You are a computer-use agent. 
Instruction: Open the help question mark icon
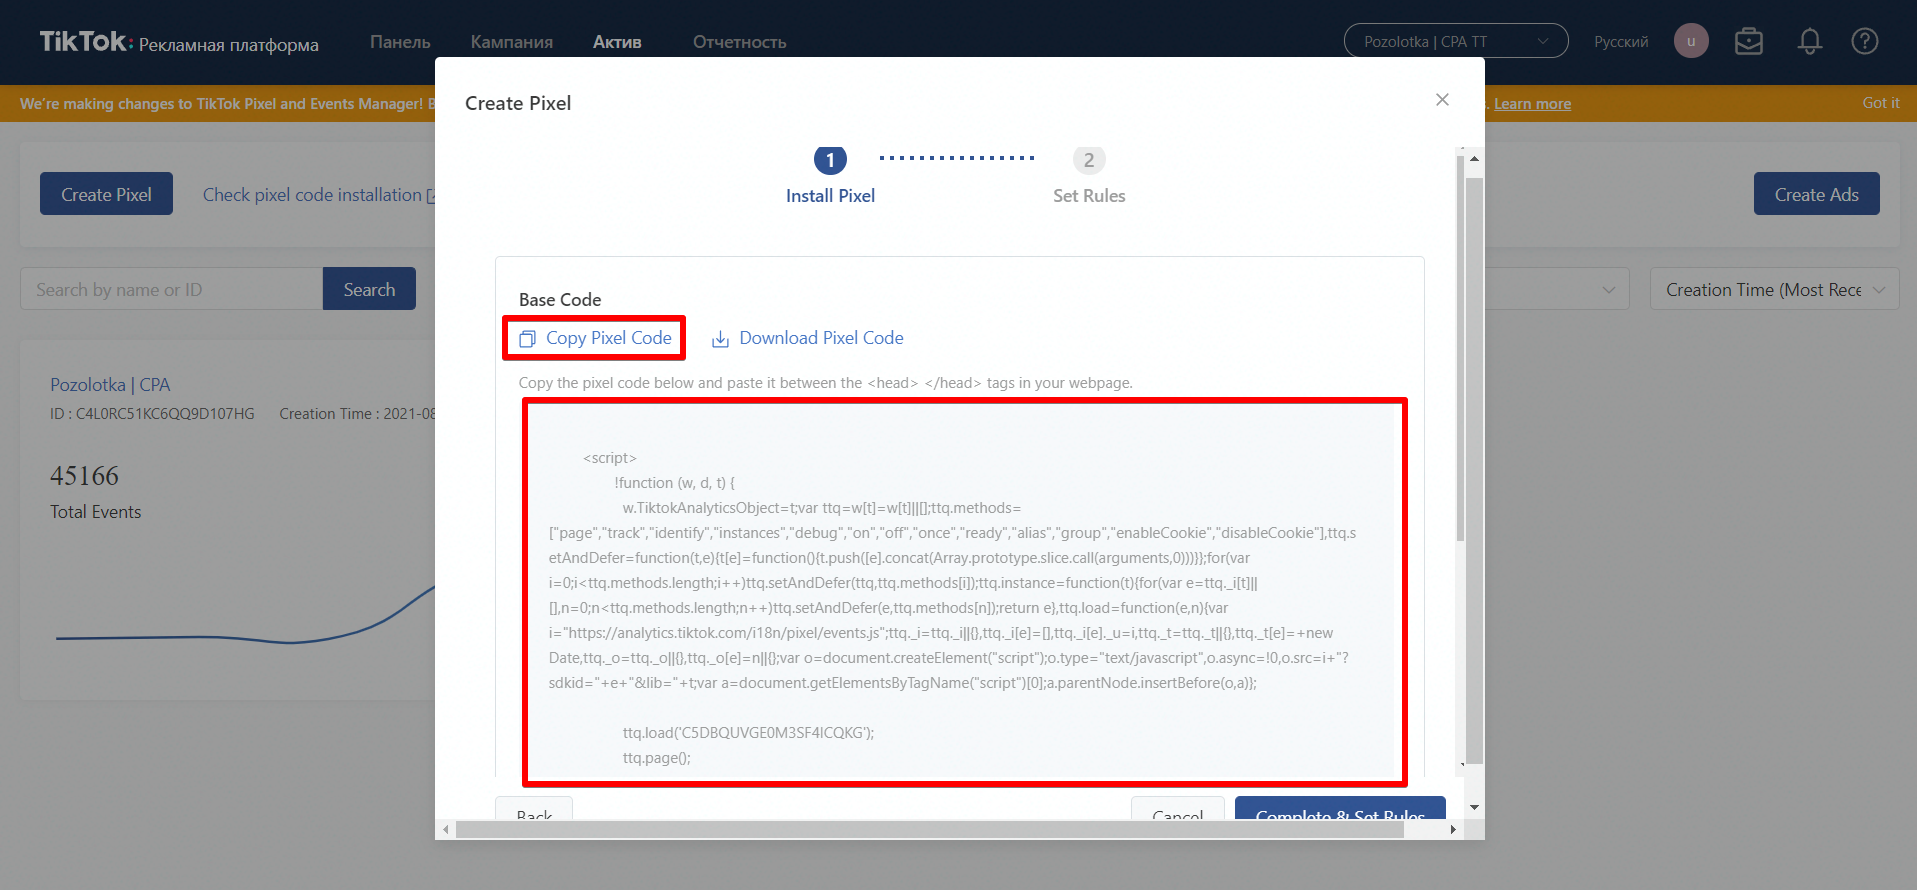point(1864,41)
